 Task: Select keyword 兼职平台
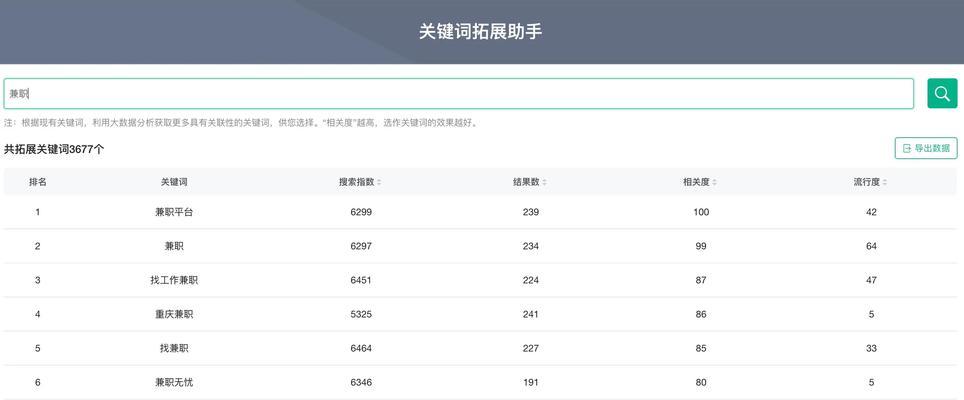click(174, 212)
